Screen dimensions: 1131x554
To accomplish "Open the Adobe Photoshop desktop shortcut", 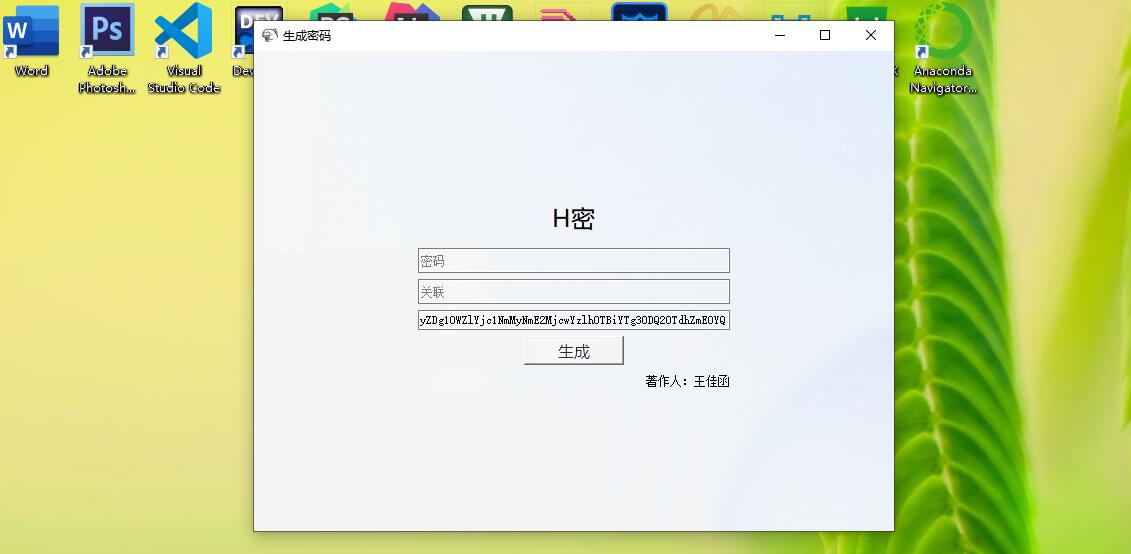I will (107, 48).
